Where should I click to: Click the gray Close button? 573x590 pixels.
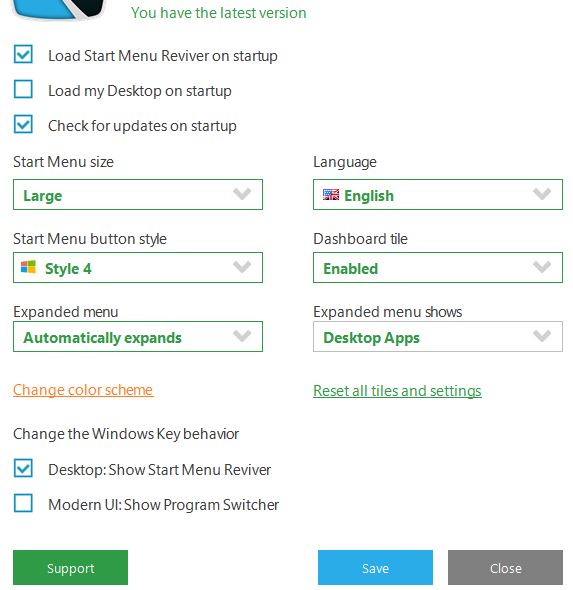505,567
